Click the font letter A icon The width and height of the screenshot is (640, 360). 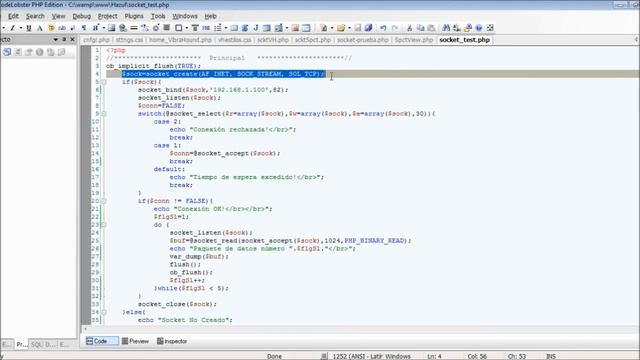coord(40,28)
